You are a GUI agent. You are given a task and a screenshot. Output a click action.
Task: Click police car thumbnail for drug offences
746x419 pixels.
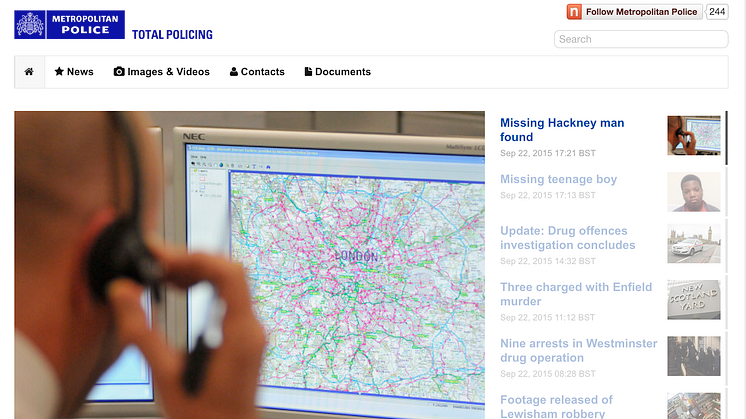click(x=694, y=244)
